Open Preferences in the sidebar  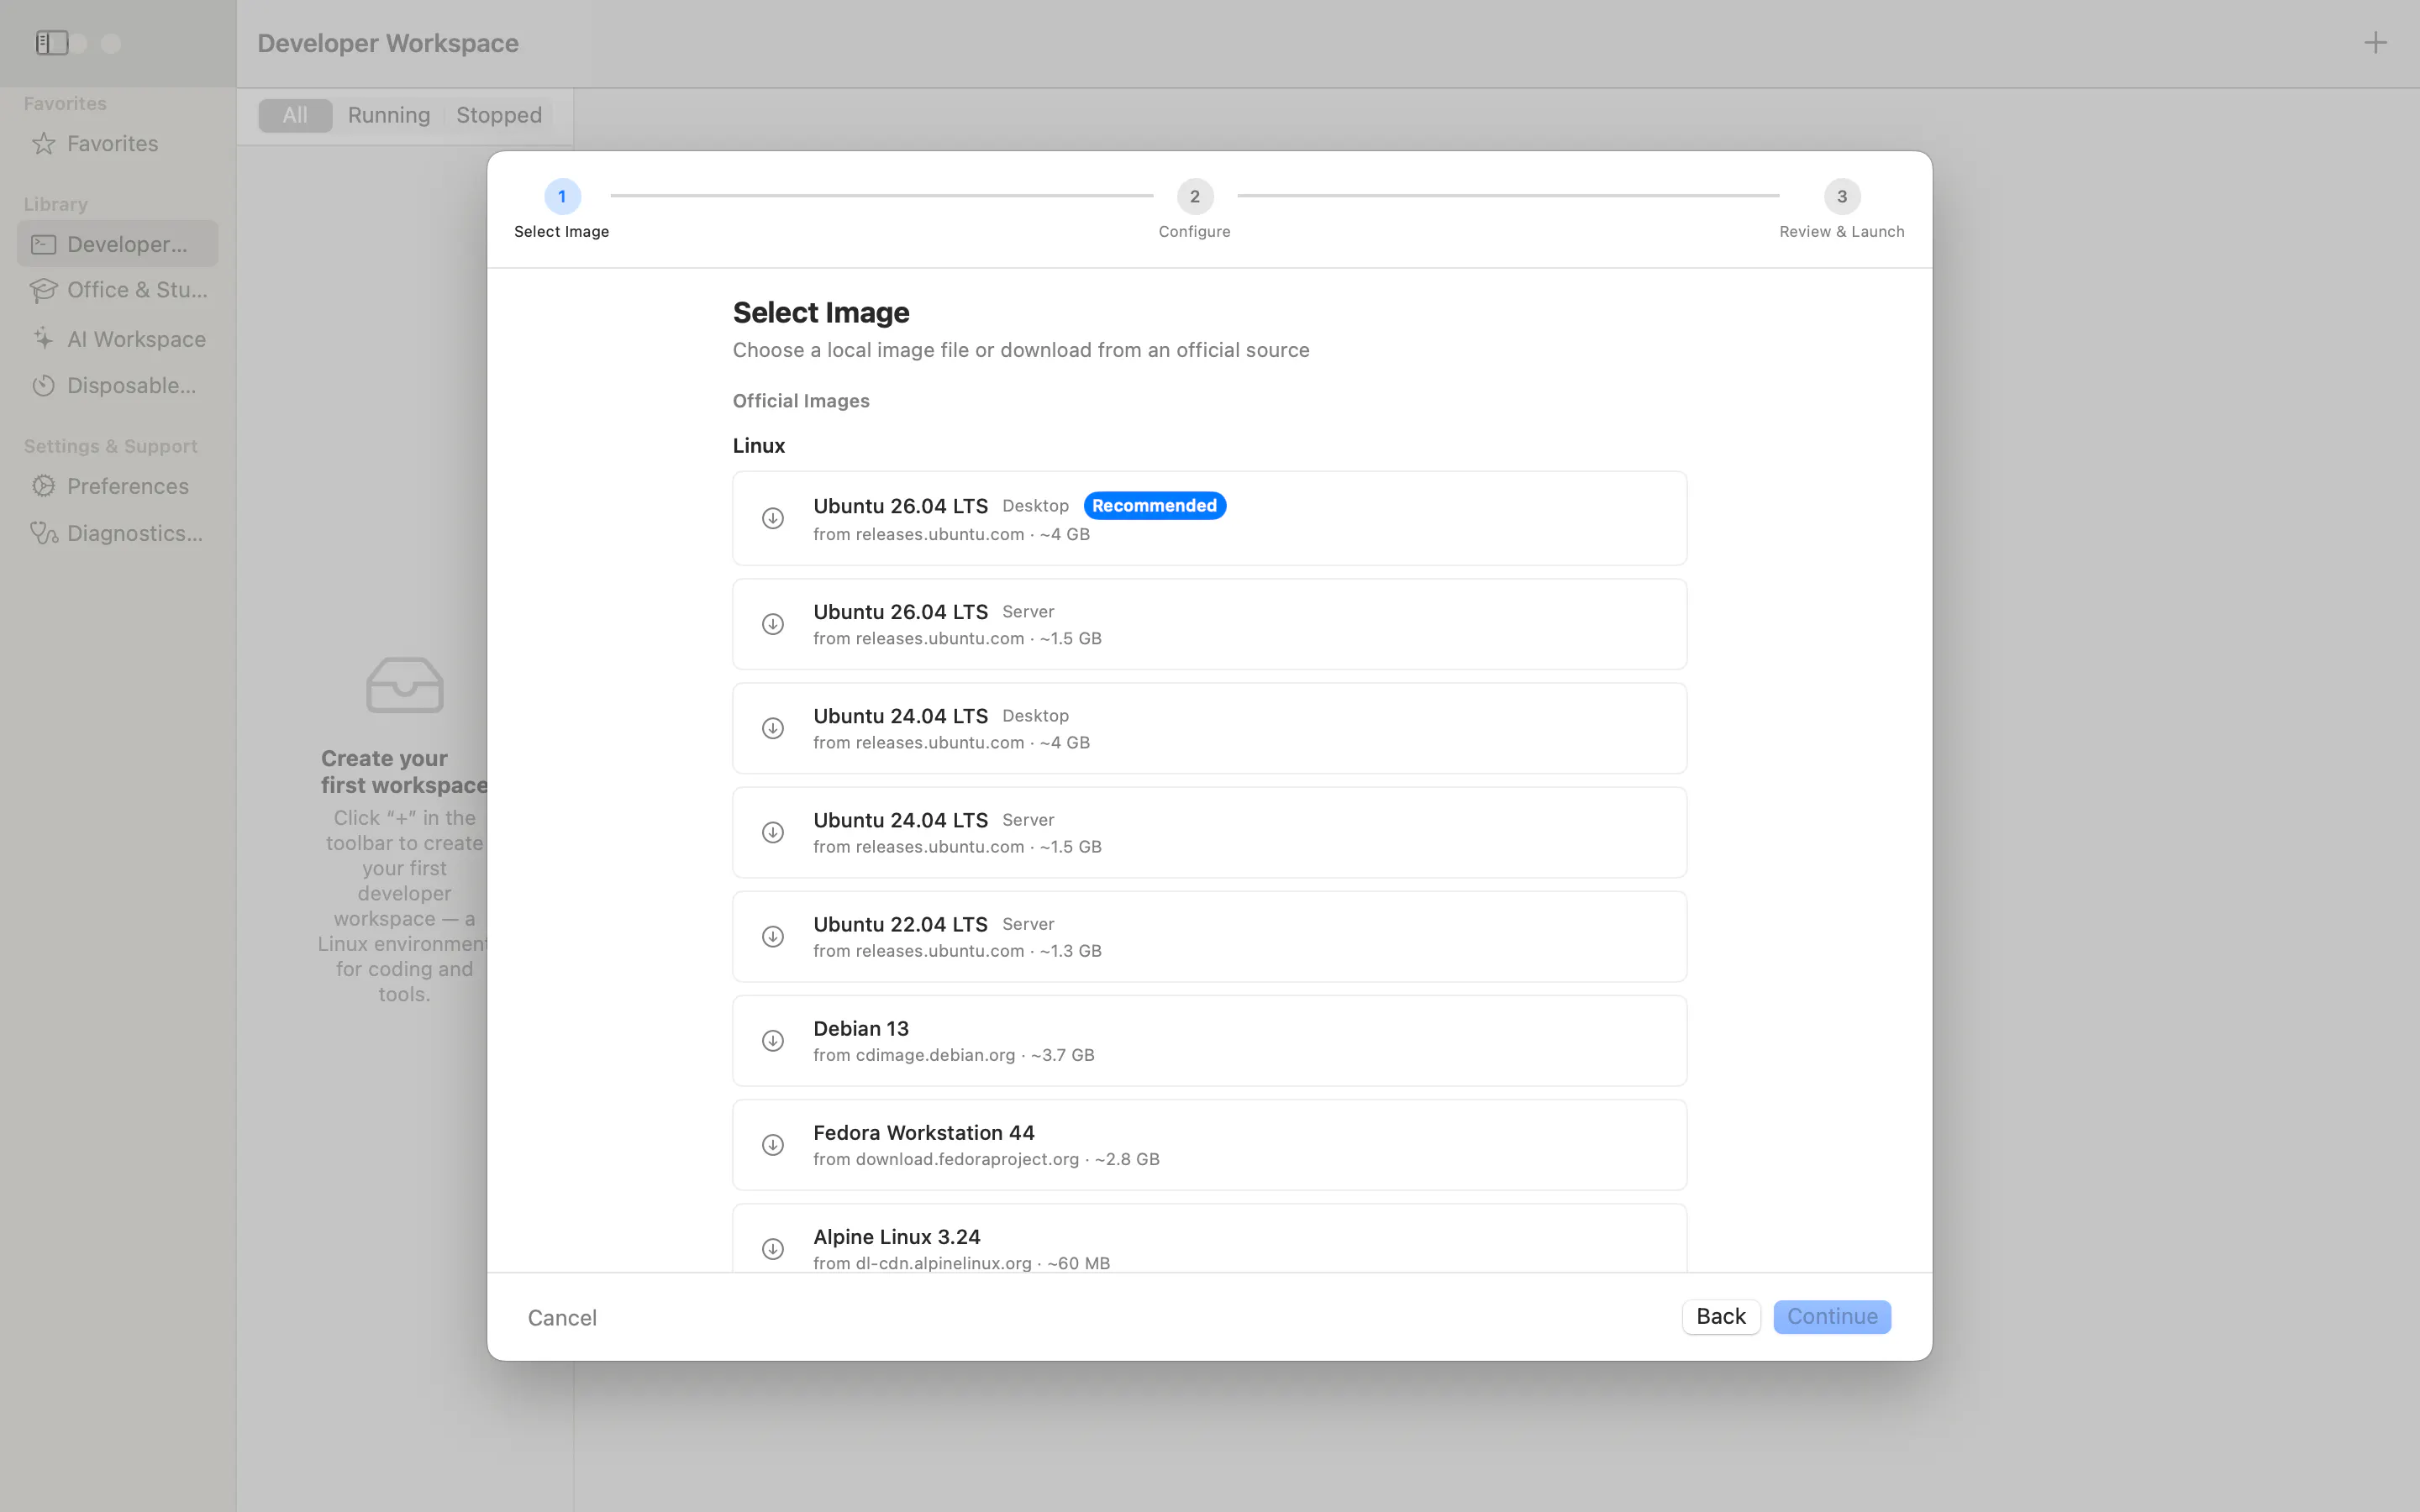pos(117,486)
